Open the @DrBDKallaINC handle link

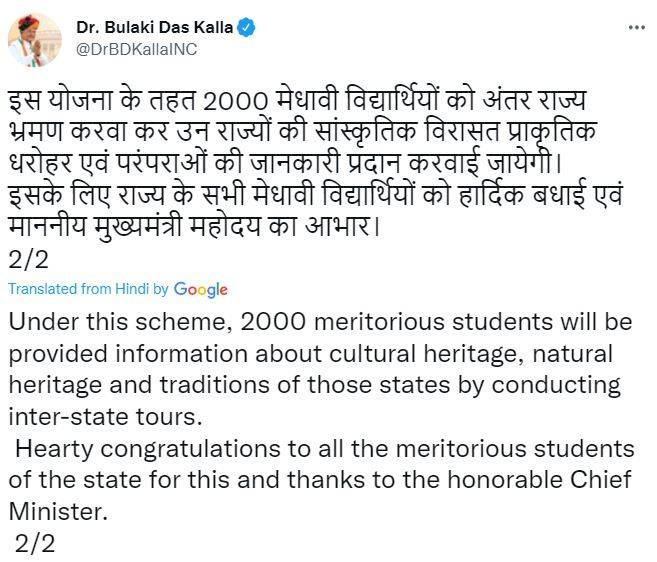tap(136, 49)
